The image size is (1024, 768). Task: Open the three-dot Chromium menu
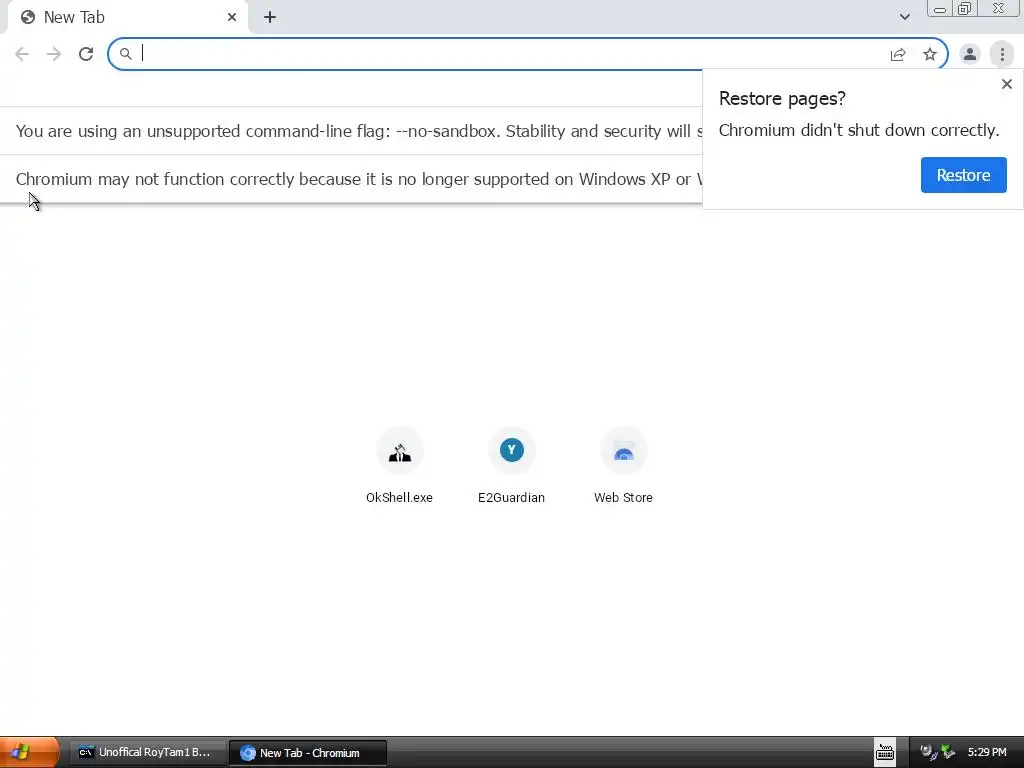(1002, 54)
